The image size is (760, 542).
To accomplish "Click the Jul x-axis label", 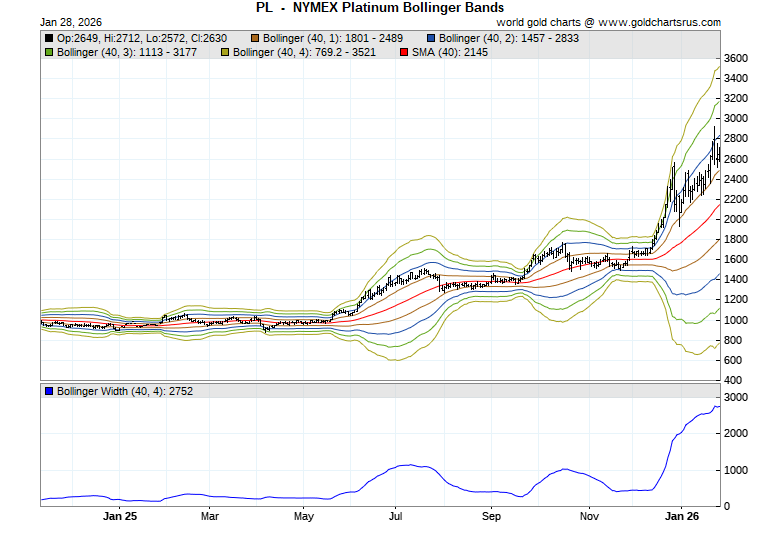I will [x=396, y=517].
